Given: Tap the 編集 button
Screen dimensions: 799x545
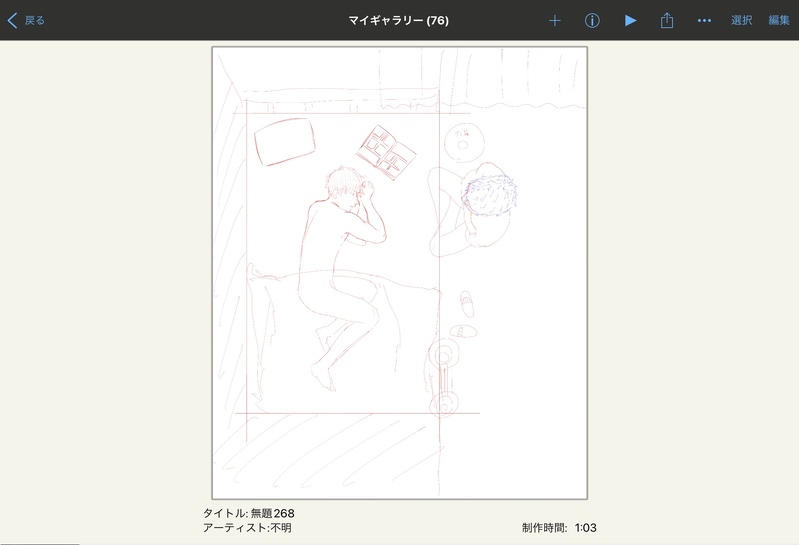Looking at the screenshot, I should (779, 20).
